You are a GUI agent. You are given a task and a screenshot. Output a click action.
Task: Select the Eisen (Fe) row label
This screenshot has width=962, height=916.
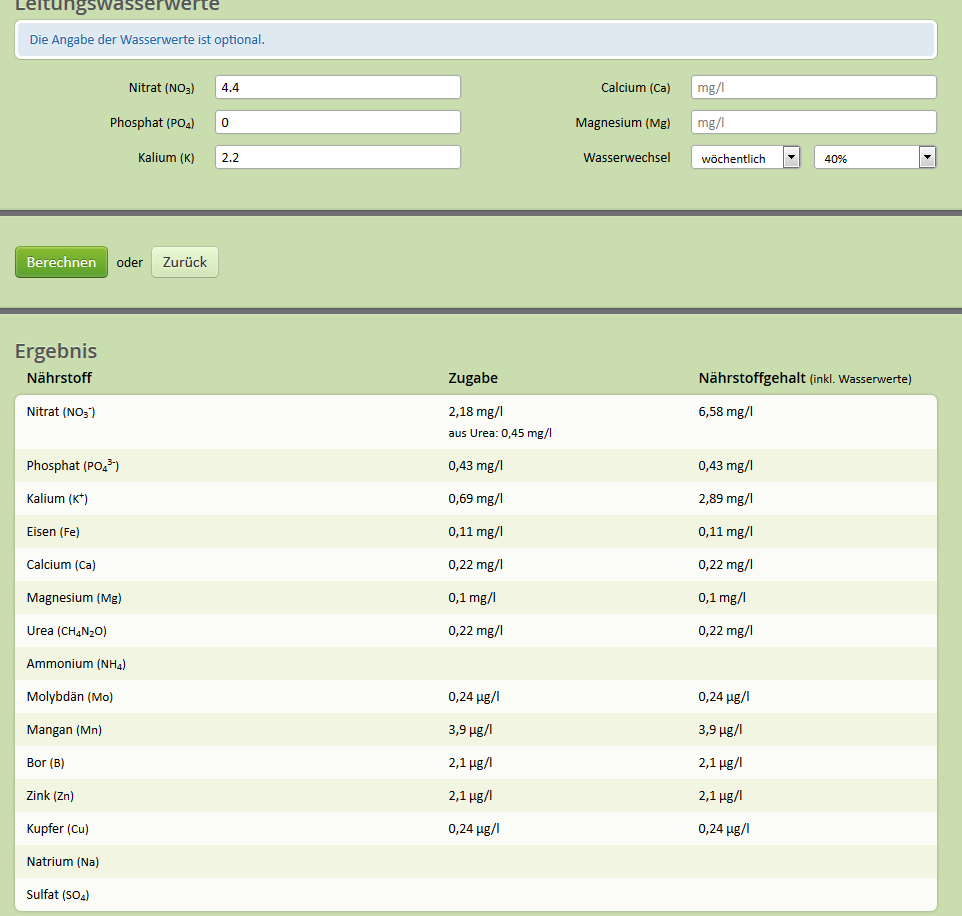[53, 532]
